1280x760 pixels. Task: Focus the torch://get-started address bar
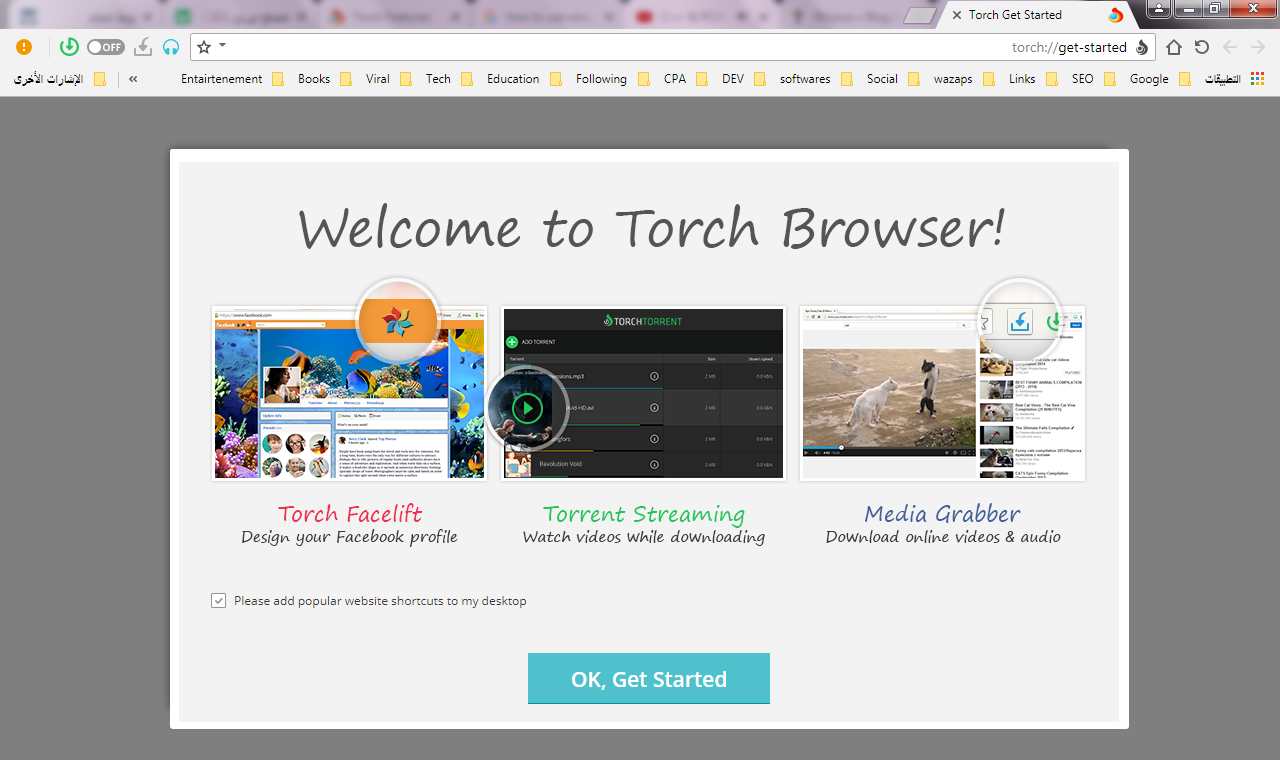[x=672, y=47]
